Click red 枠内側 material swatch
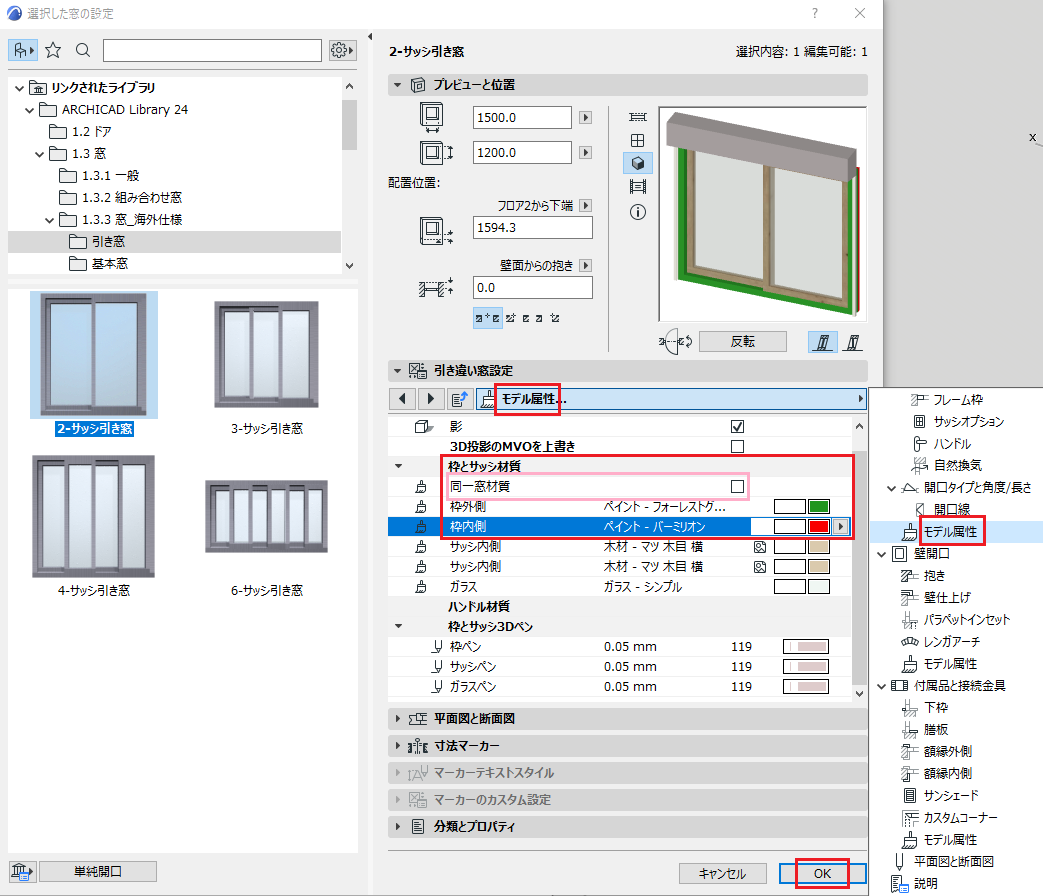 tap(818, 527)
